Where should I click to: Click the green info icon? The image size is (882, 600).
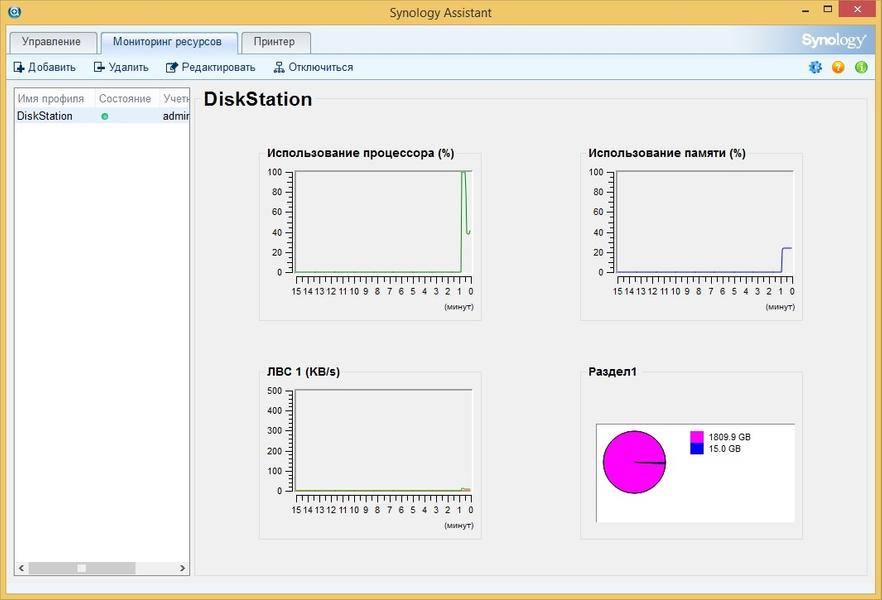[x=861, y=67]
